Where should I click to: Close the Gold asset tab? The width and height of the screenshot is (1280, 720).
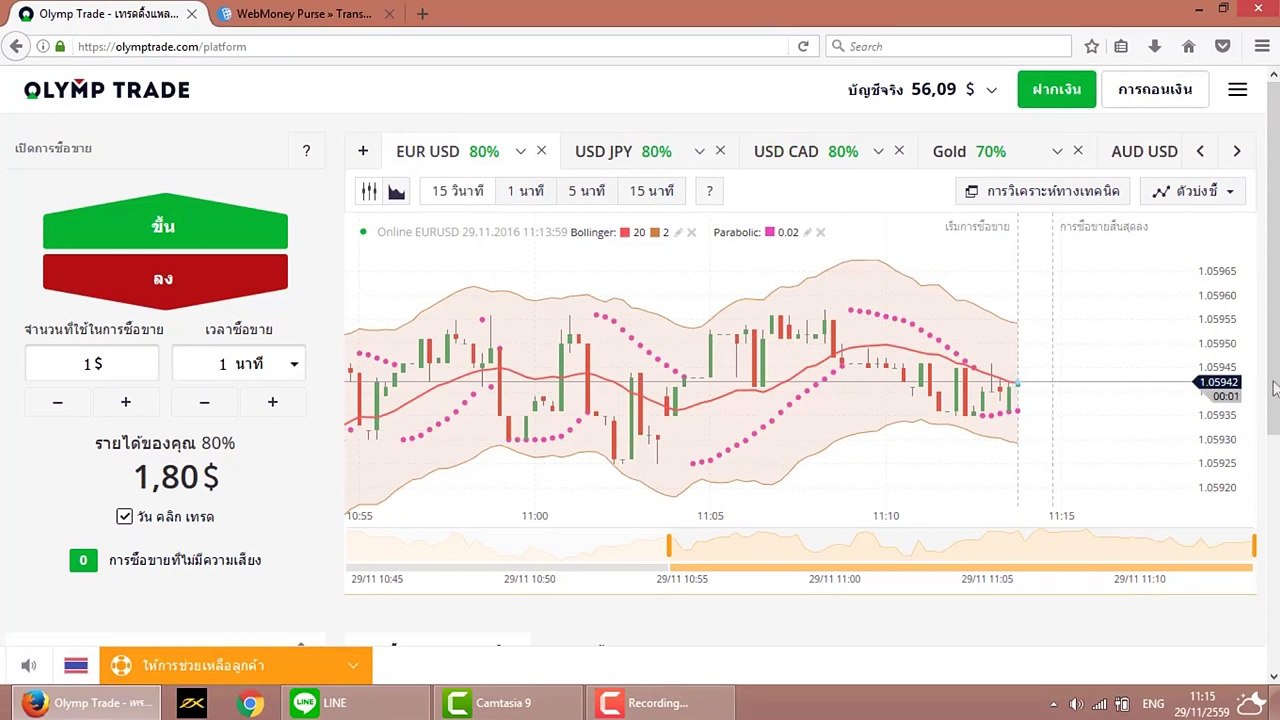1078,151
